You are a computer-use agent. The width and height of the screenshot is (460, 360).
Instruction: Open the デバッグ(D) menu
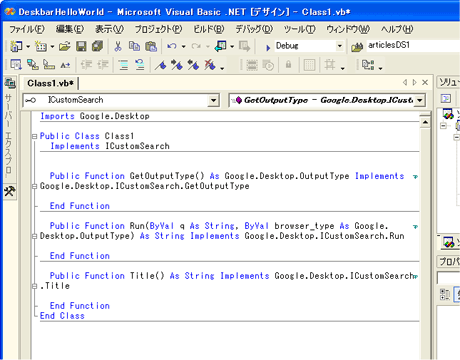coord(254,29)
